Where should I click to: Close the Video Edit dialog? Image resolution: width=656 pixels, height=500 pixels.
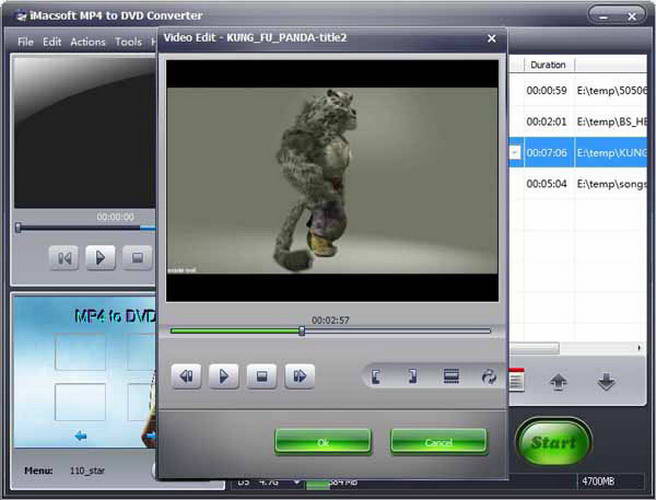pyautogui.click(x=492, y=38)
